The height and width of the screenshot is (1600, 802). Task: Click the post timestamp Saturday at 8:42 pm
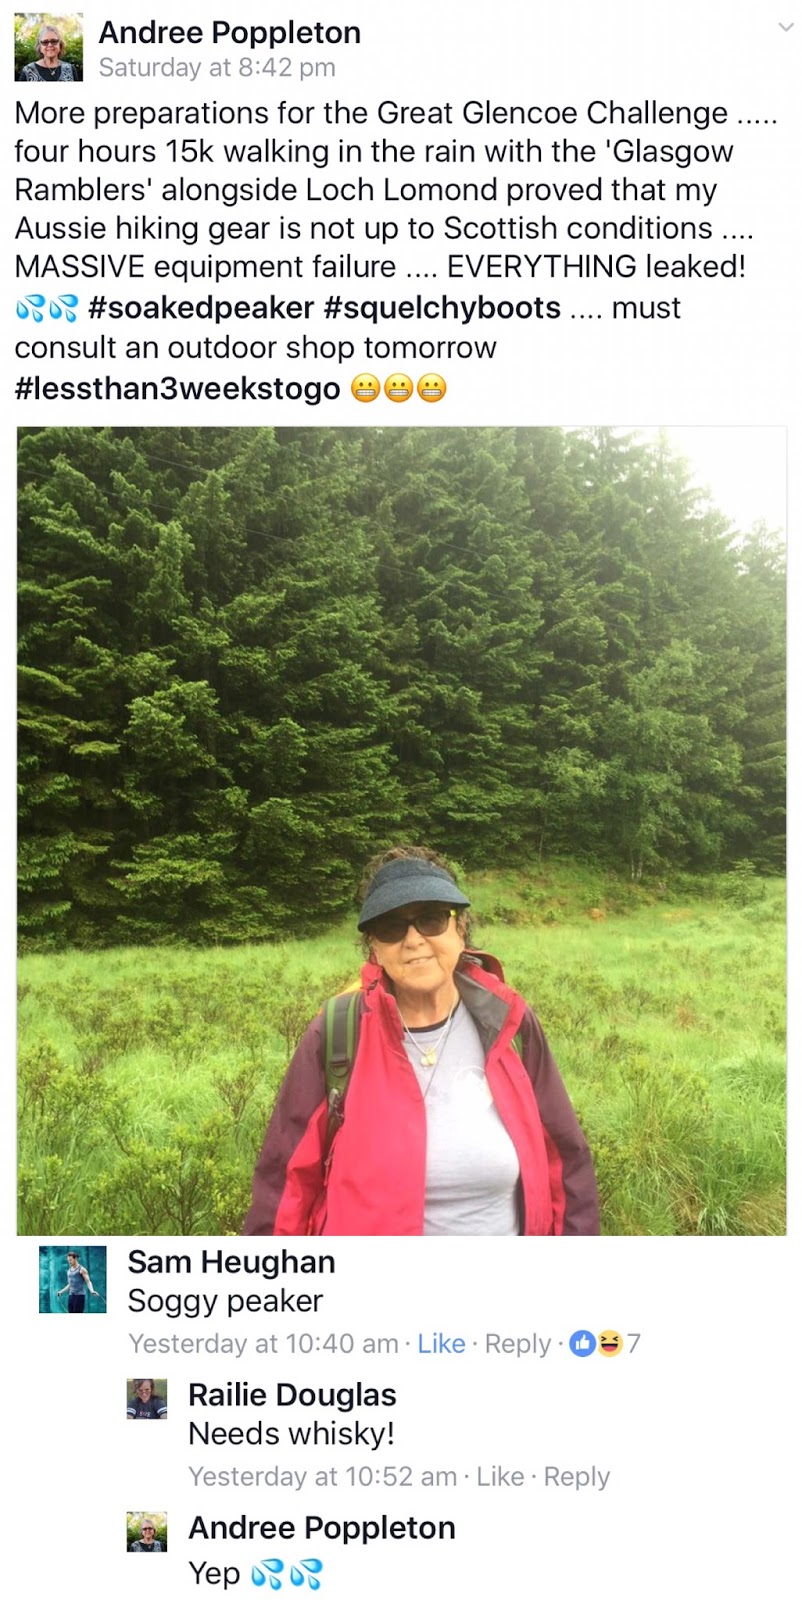click(x=217, y=68)
